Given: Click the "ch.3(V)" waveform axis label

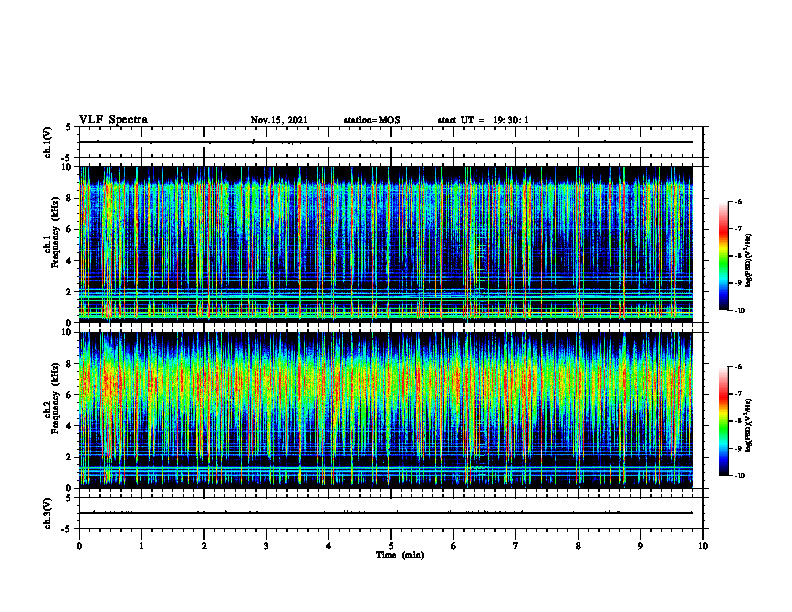Looking at the screenshot, I should (48, 513).
